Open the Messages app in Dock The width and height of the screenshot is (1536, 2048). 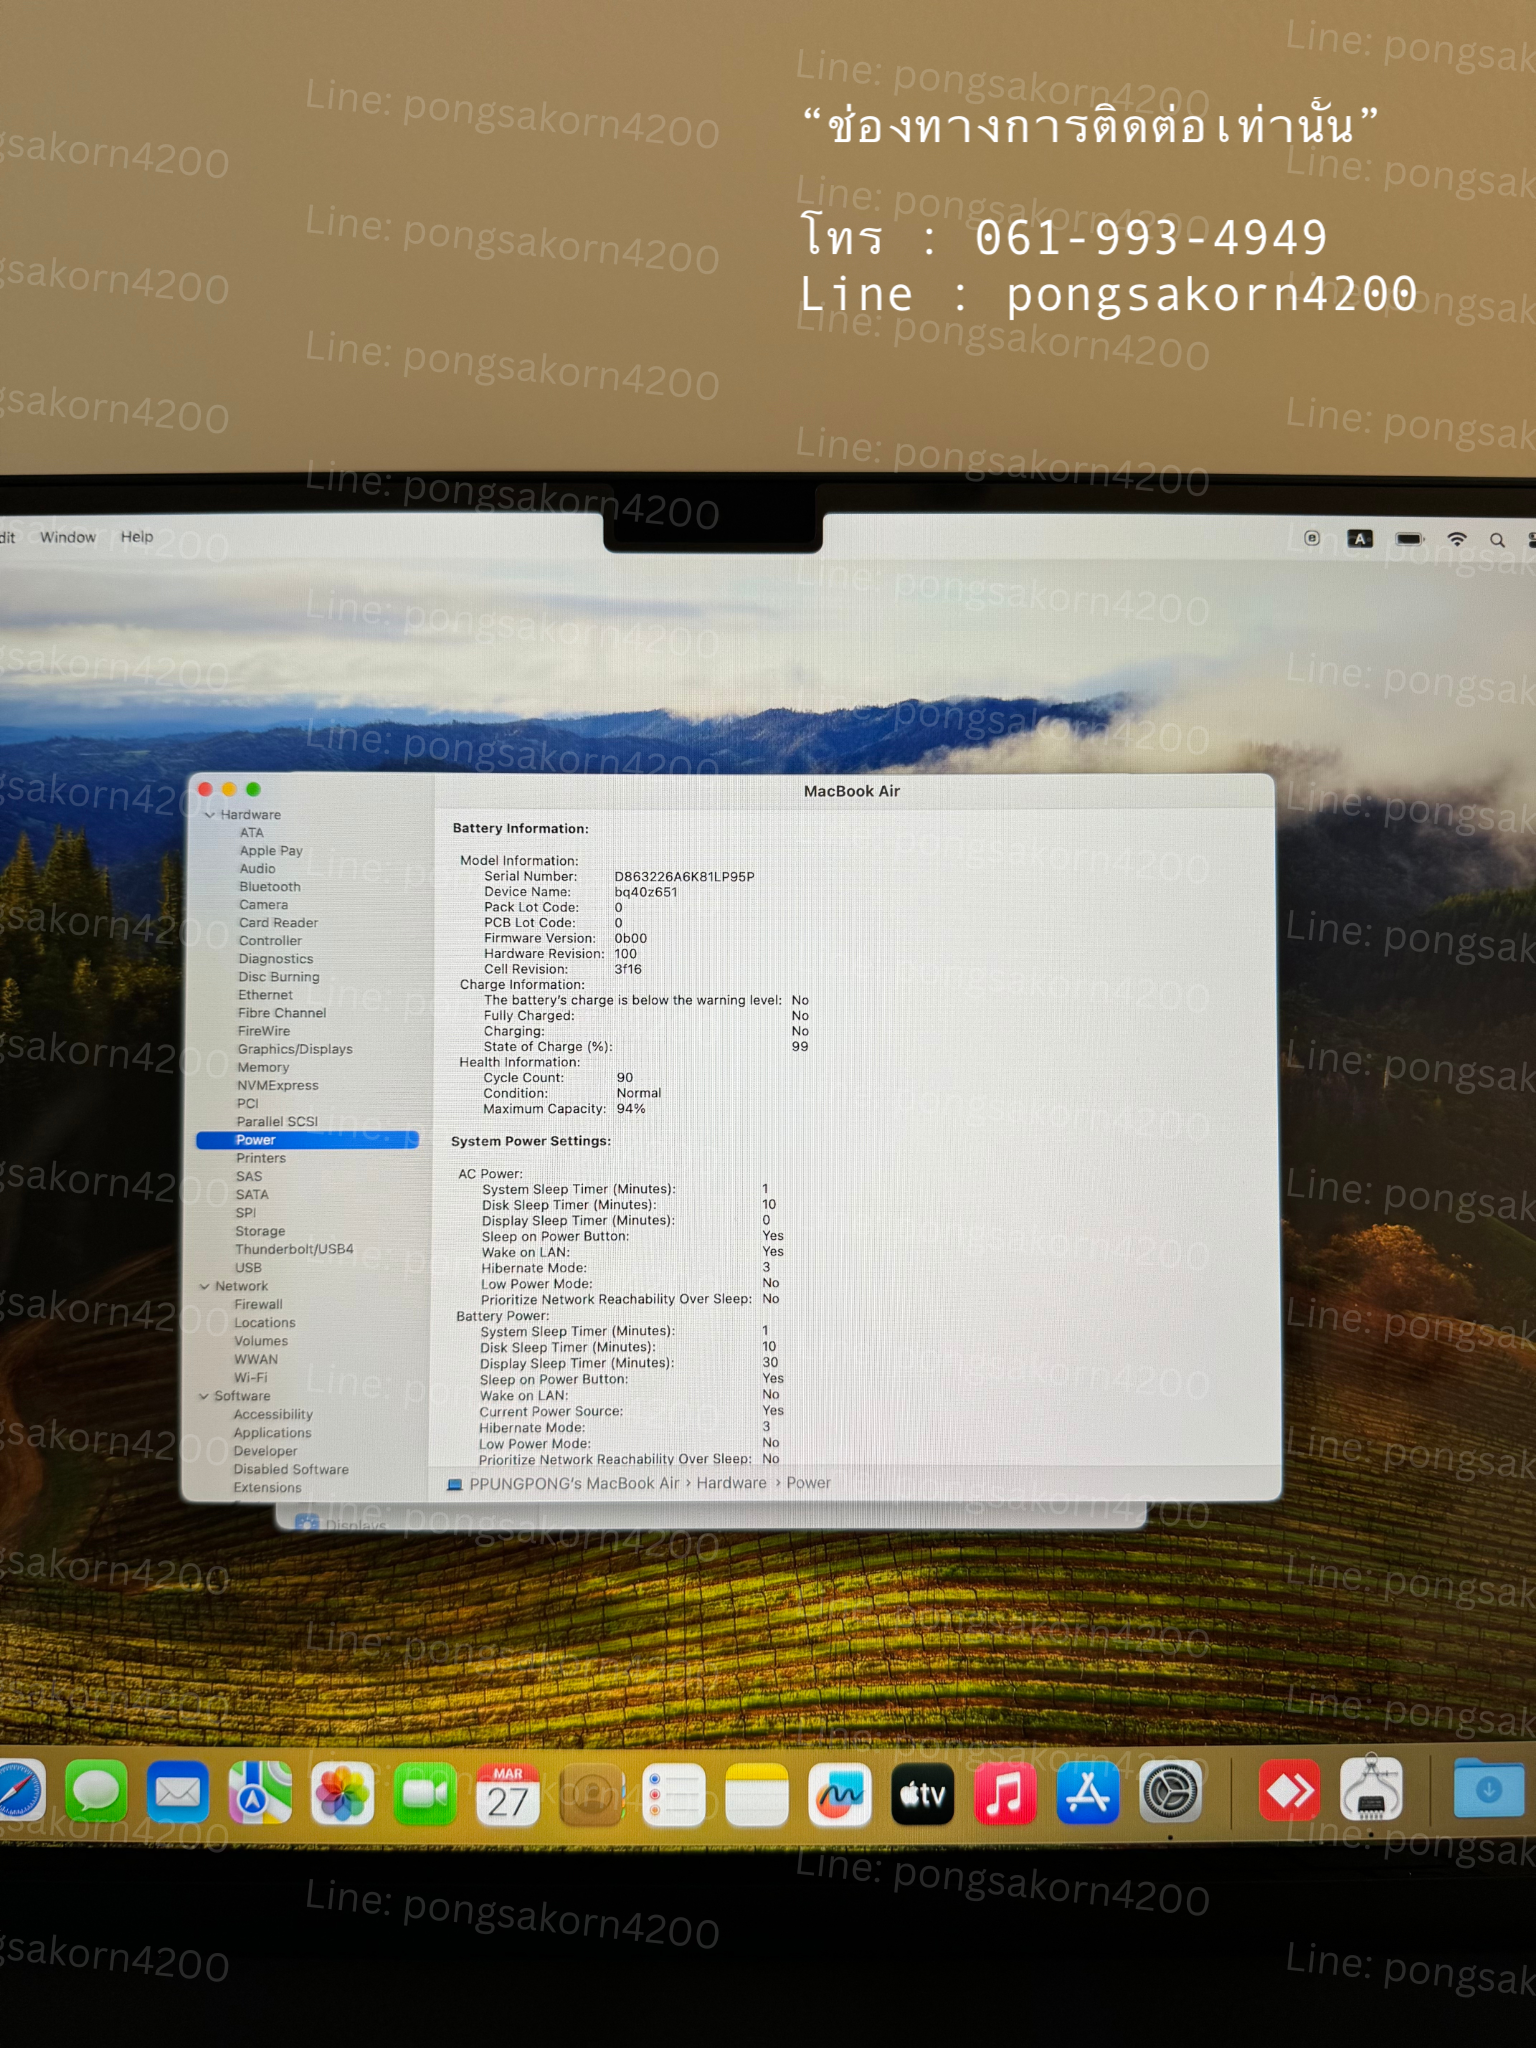coord(96,1793)
